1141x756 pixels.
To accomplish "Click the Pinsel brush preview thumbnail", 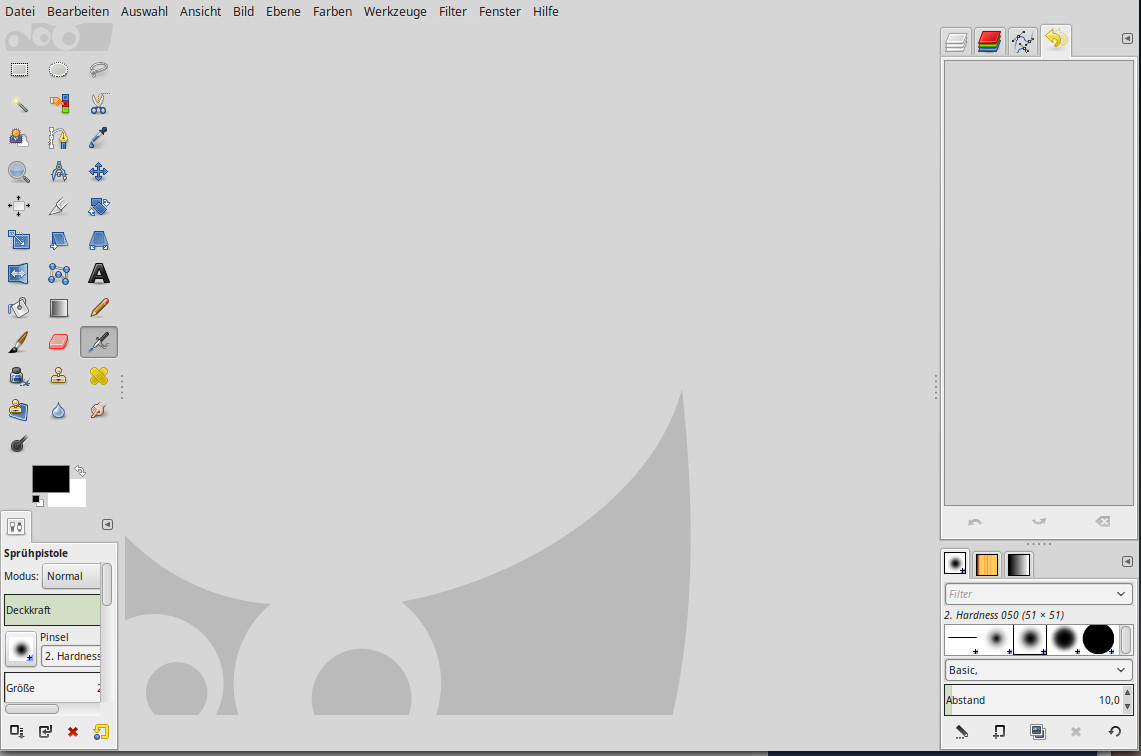I will pyautogui.click(x=21, y=648).
